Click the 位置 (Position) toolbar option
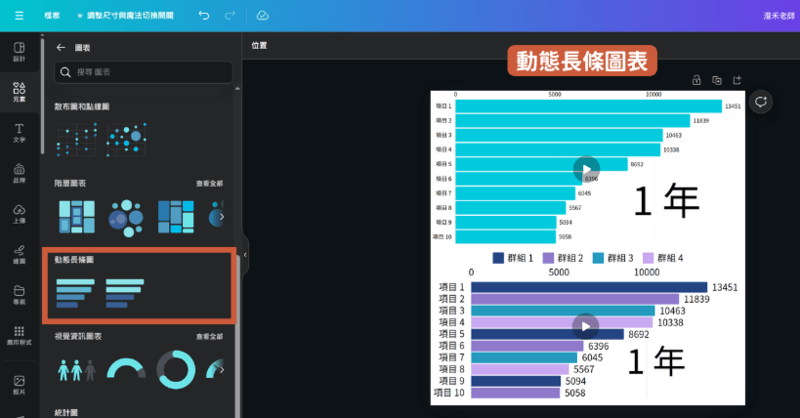This screenshot has height=418, width=800. coord(259,45)
